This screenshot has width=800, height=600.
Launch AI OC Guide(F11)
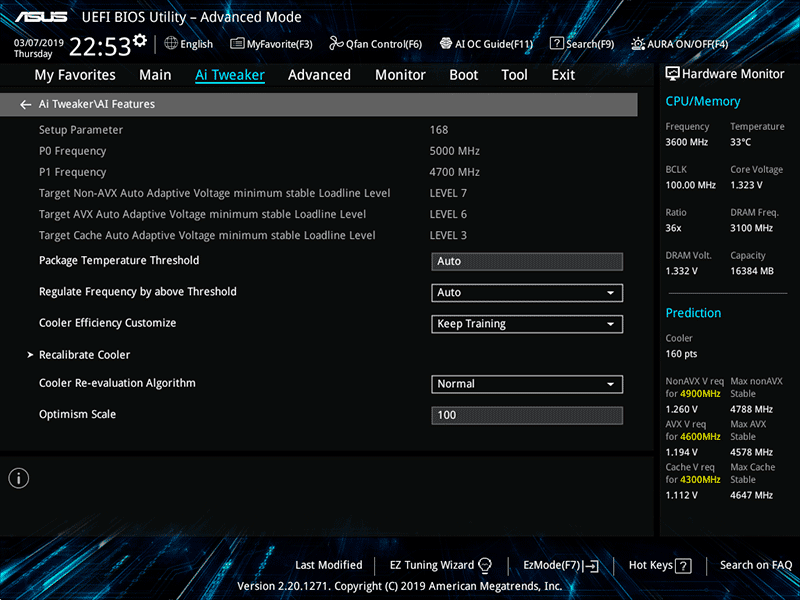pos(487,44)
